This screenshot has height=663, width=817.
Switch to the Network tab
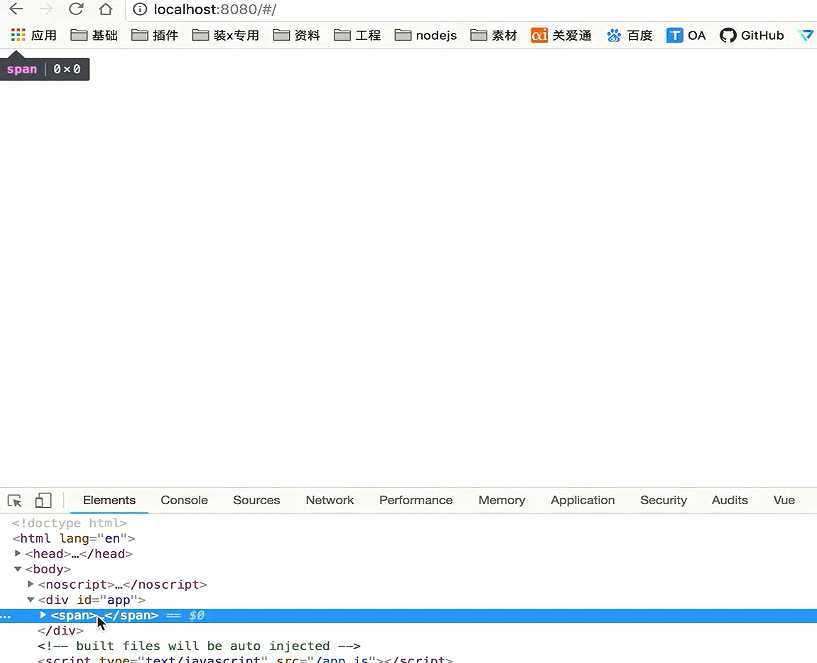pos(330,500)
